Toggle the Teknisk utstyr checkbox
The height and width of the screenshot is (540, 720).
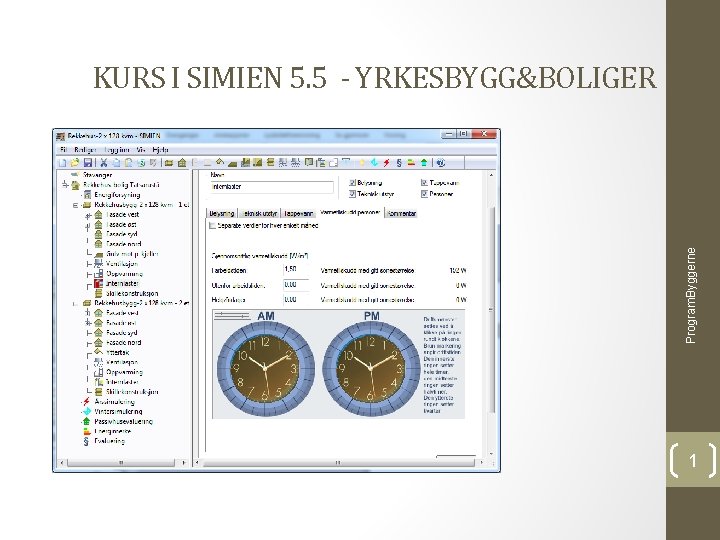click(x=352, y=194)
